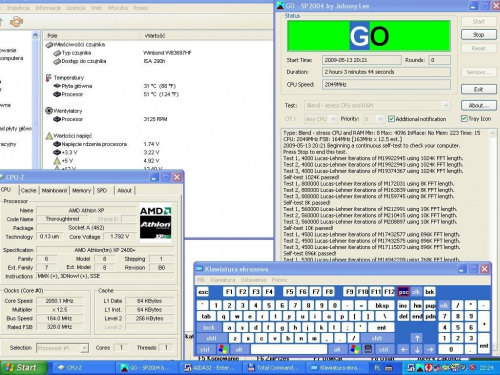This screenshot has width=500, height=375.
Task: Toggle the lock key on on-screen keyboard
Action: (209, 328)
